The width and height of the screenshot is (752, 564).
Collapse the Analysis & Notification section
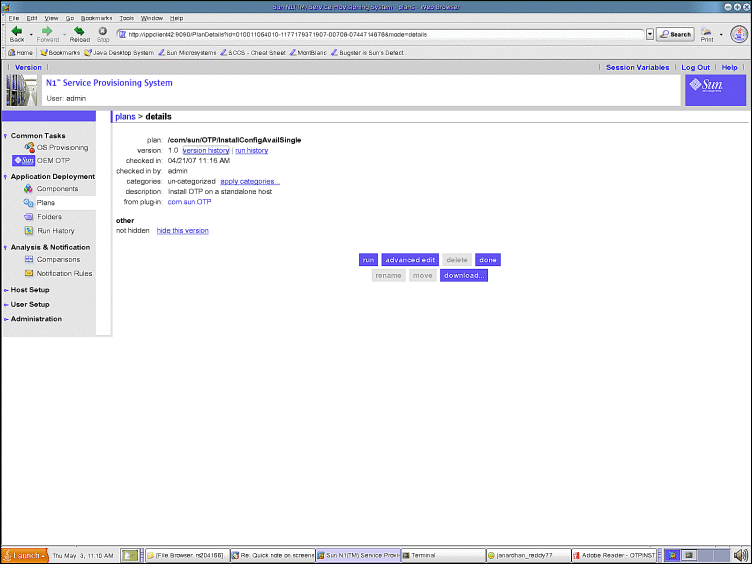pos(5,247)
